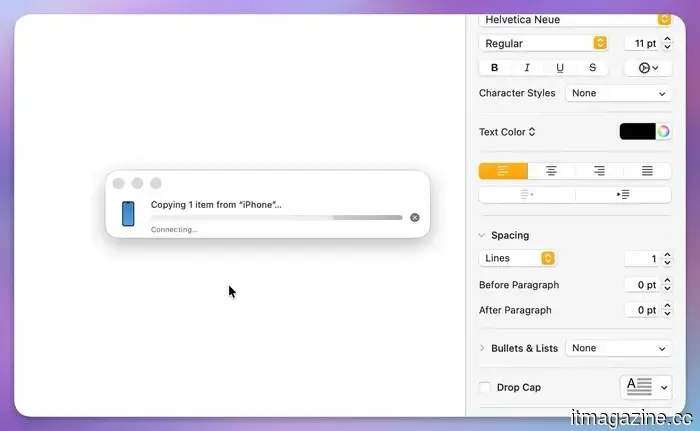700x431 pixels.
Task: Click Before Paragraph 0 pt field
Action: (x=642, y=285)
